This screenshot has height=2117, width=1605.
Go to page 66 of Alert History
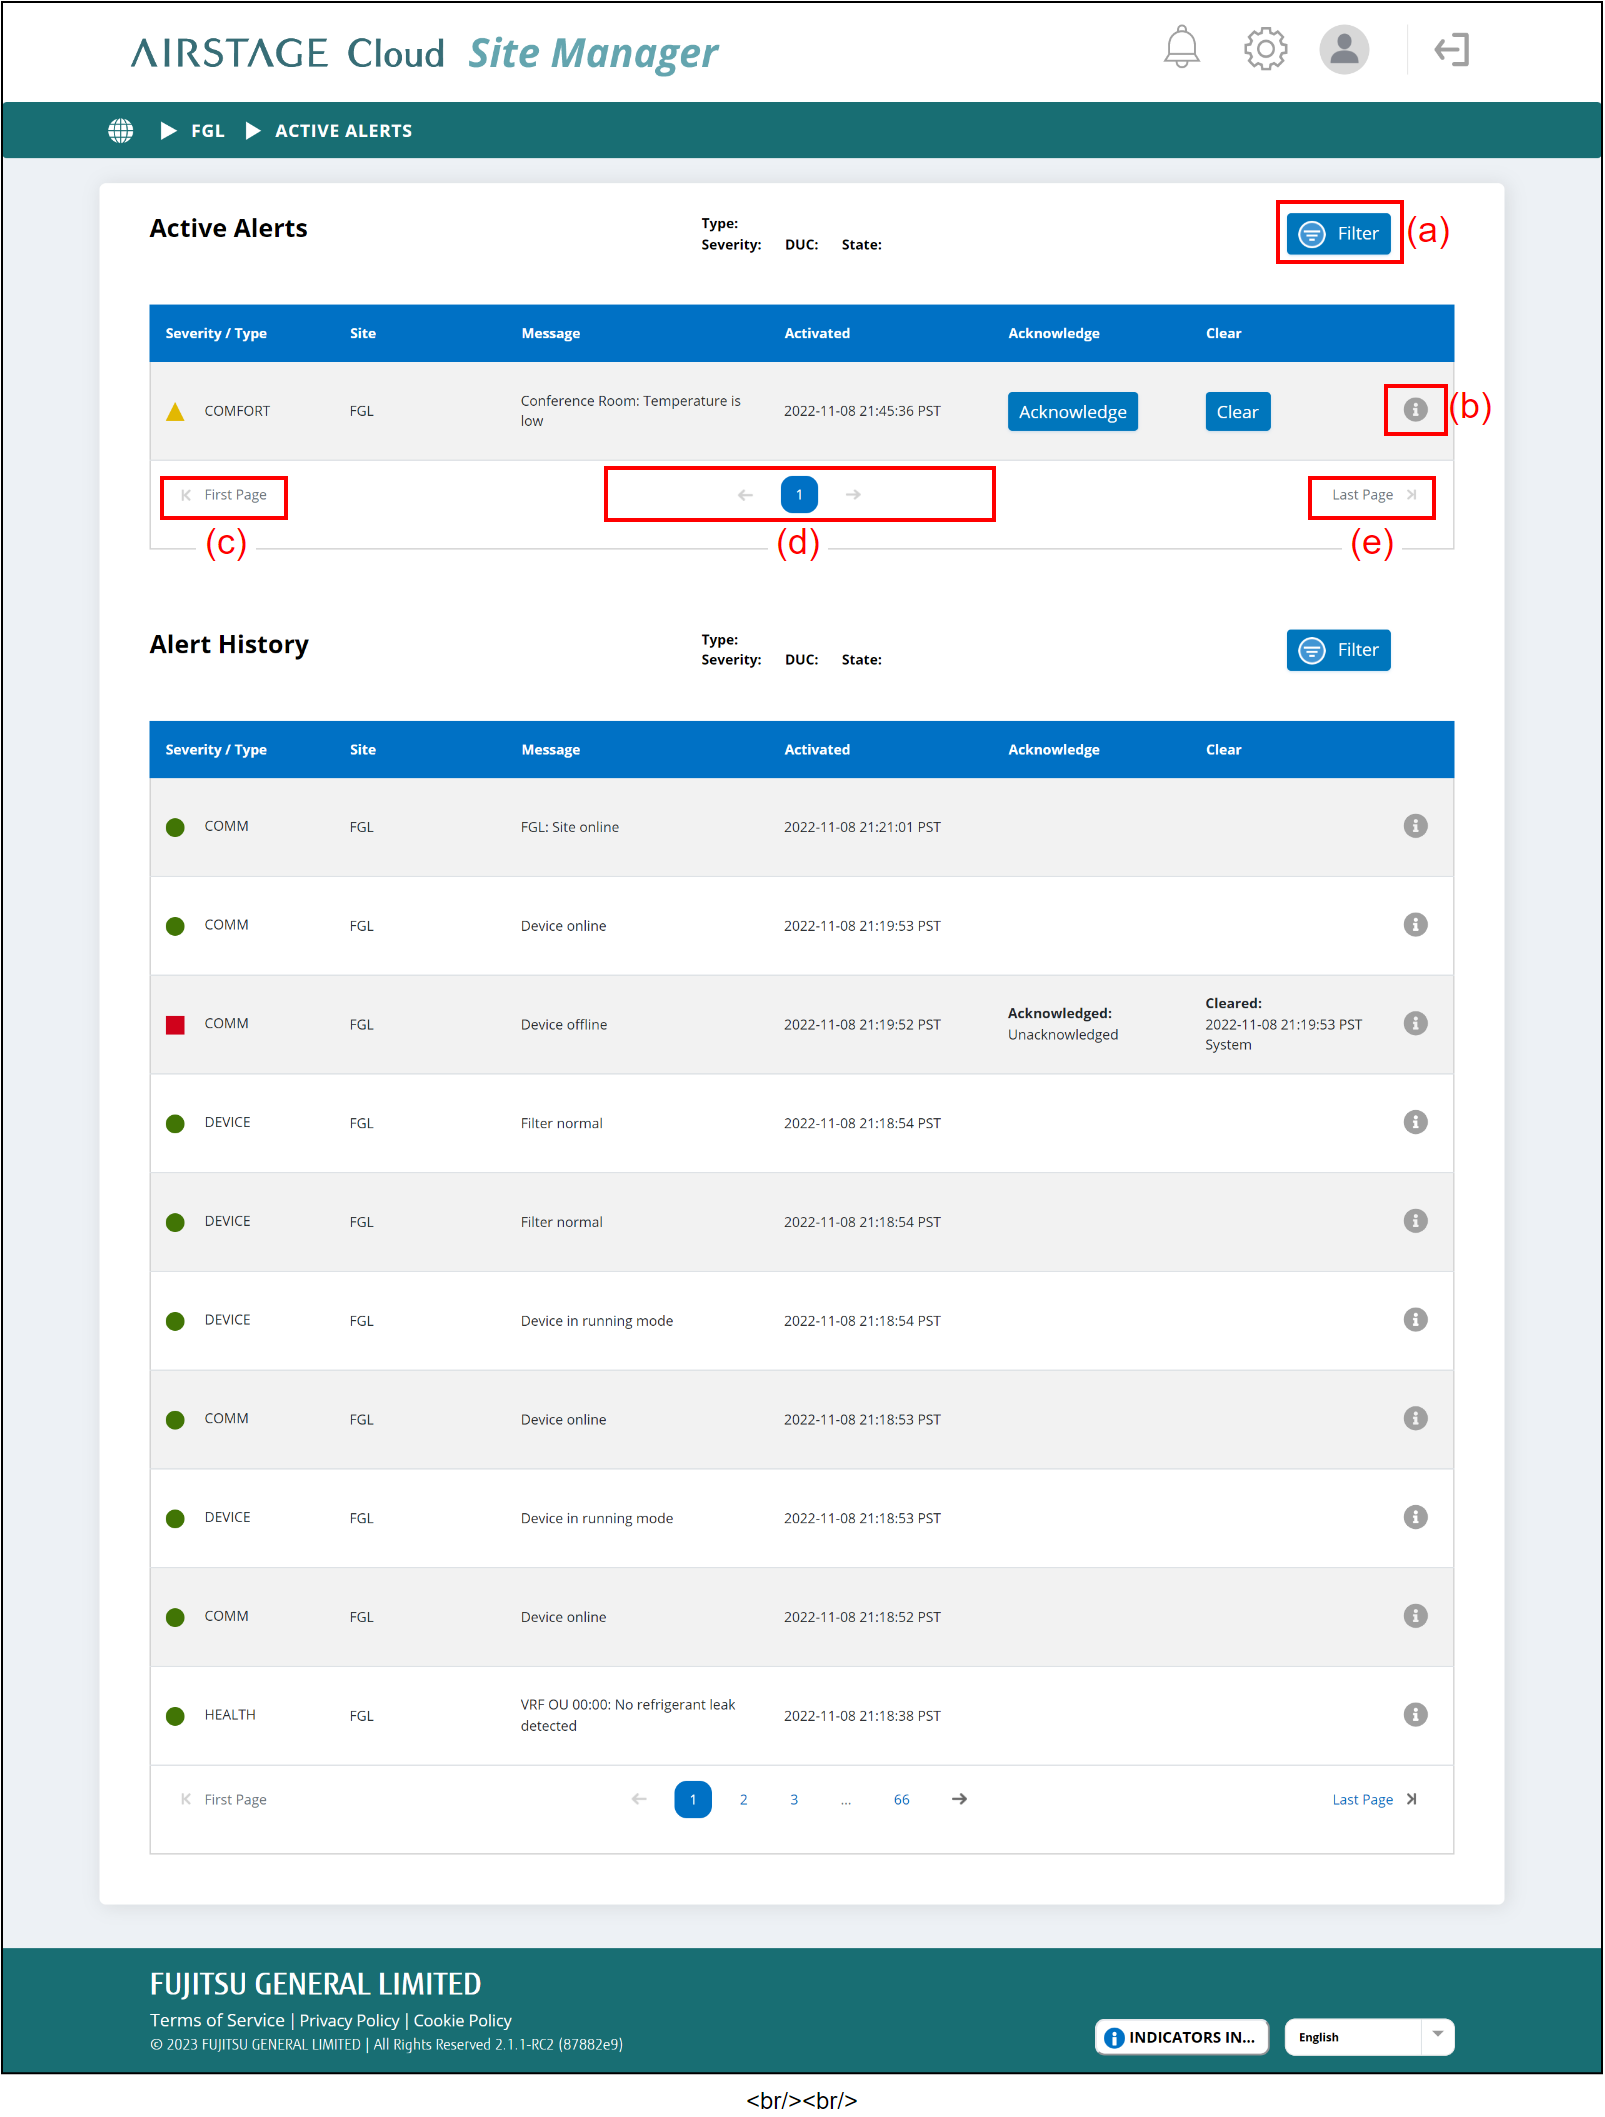click(x=901, y=1800)
